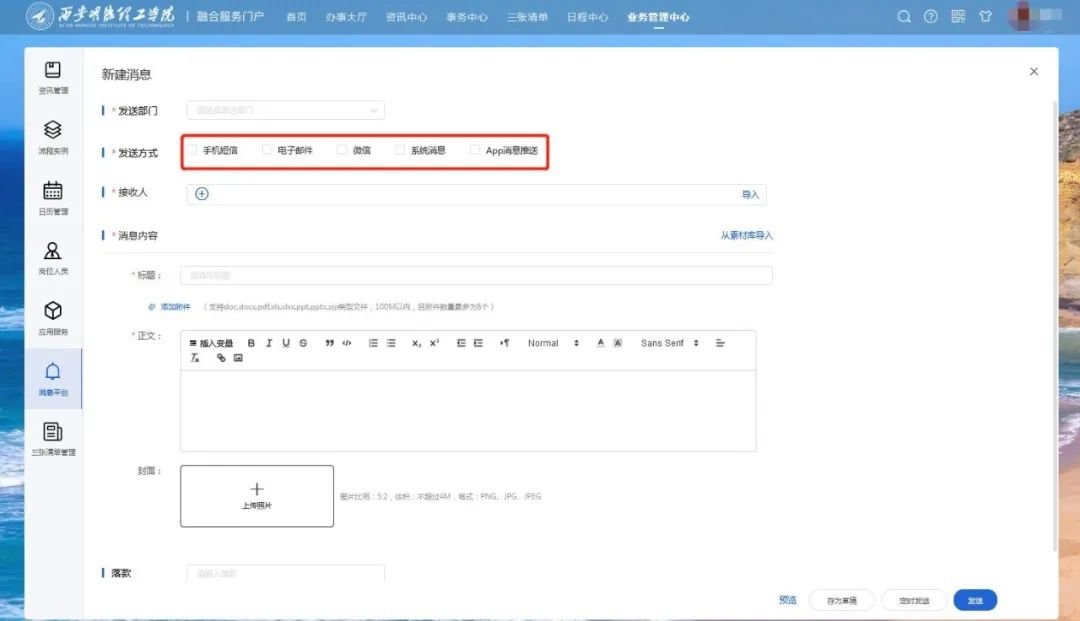The width and height of the screenshot is (1080, 621).
Task: Click the blue 发送 button
Action: tap(975, 600)
